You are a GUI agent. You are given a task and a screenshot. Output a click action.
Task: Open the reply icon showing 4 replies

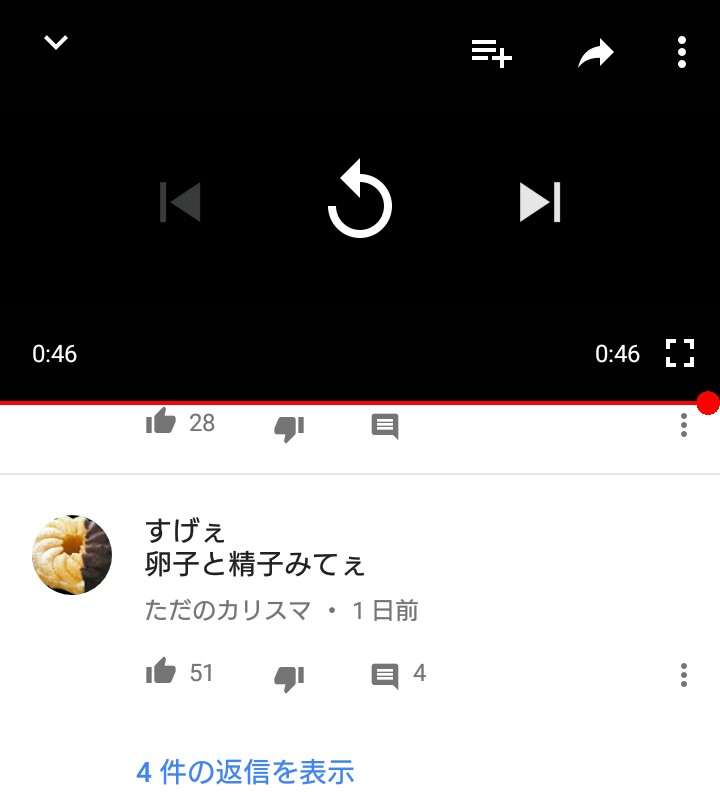(399, 675)
